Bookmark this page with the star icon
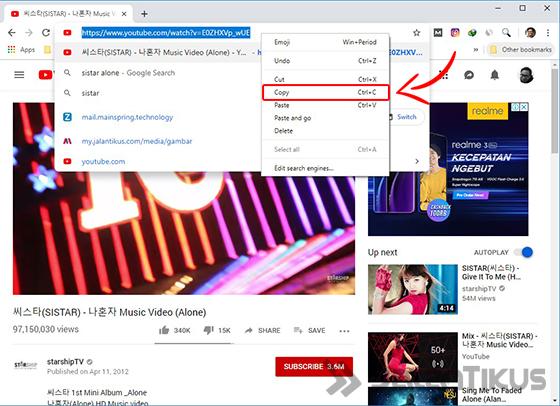This screenshot has height=406, width=560. point(416,33)
